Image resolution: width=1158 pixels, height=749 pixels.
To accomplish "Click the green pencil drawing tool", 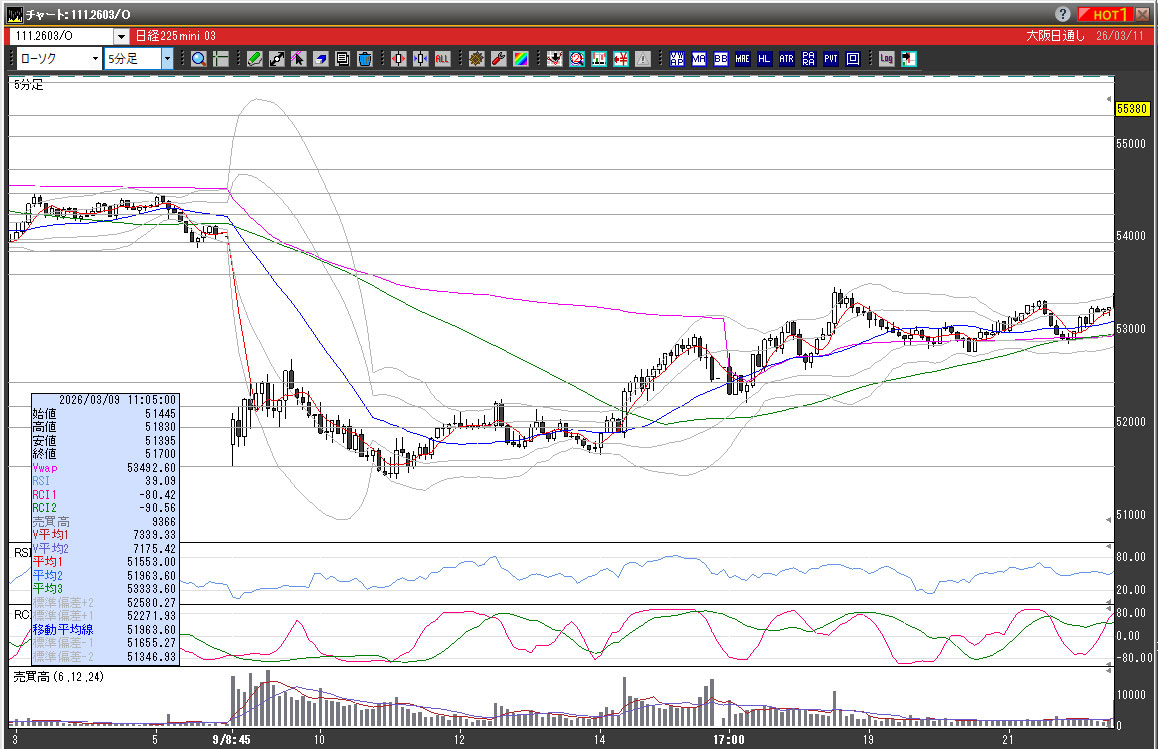I will (255, 59).
